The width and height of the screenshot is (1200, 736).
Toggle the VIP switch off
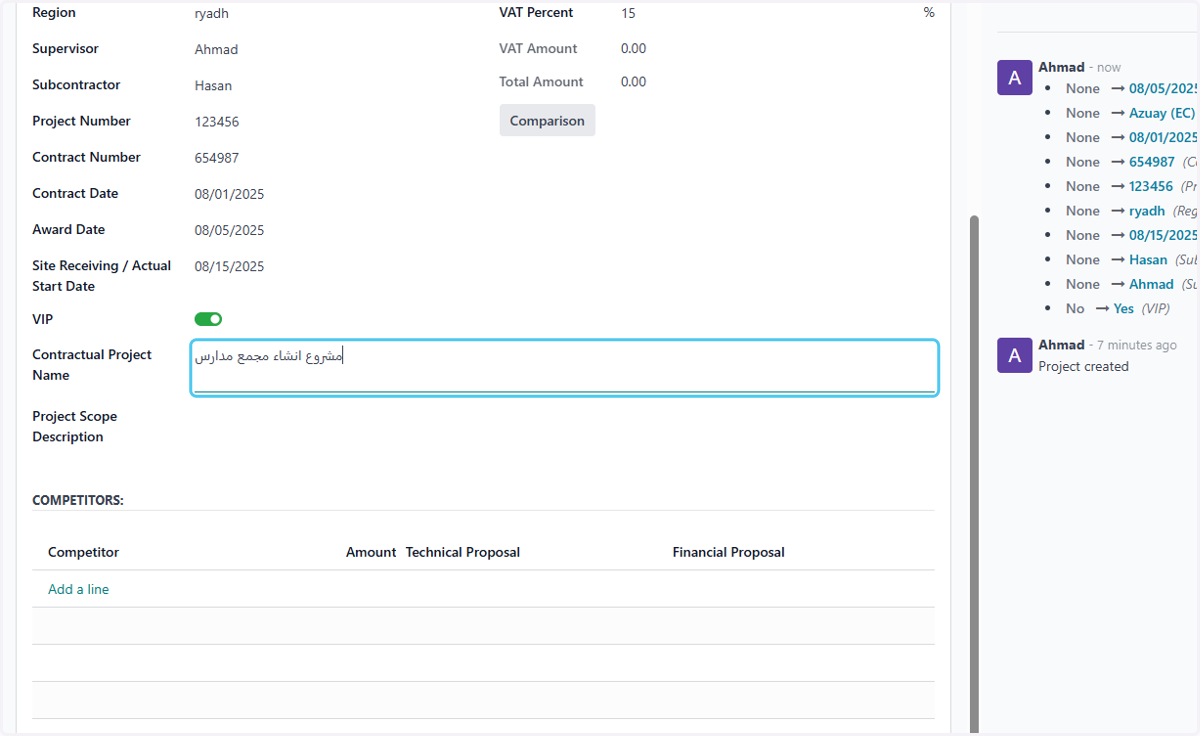(208, 319)
